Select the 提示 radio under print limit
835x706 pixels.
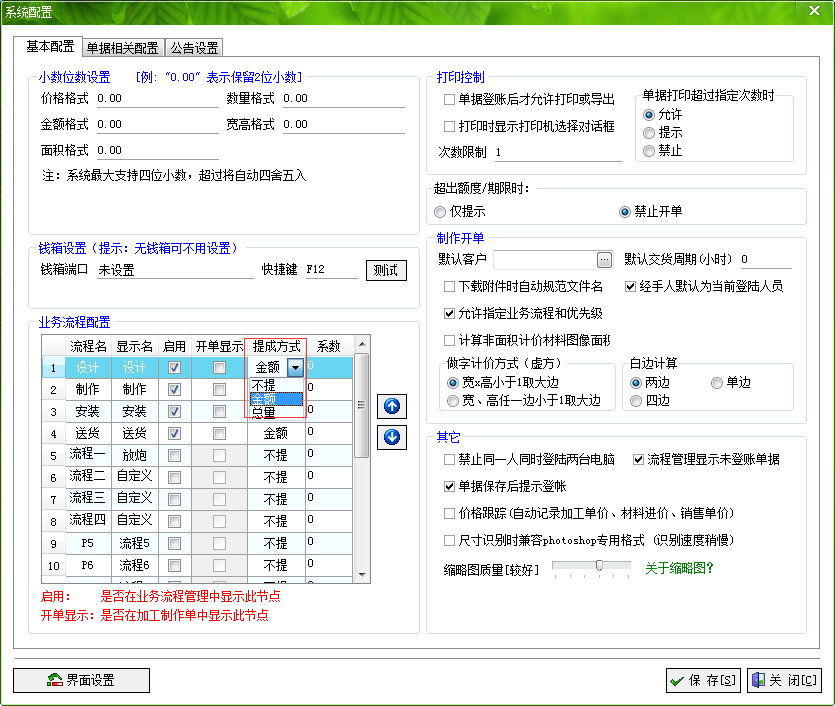click(650, 133)
